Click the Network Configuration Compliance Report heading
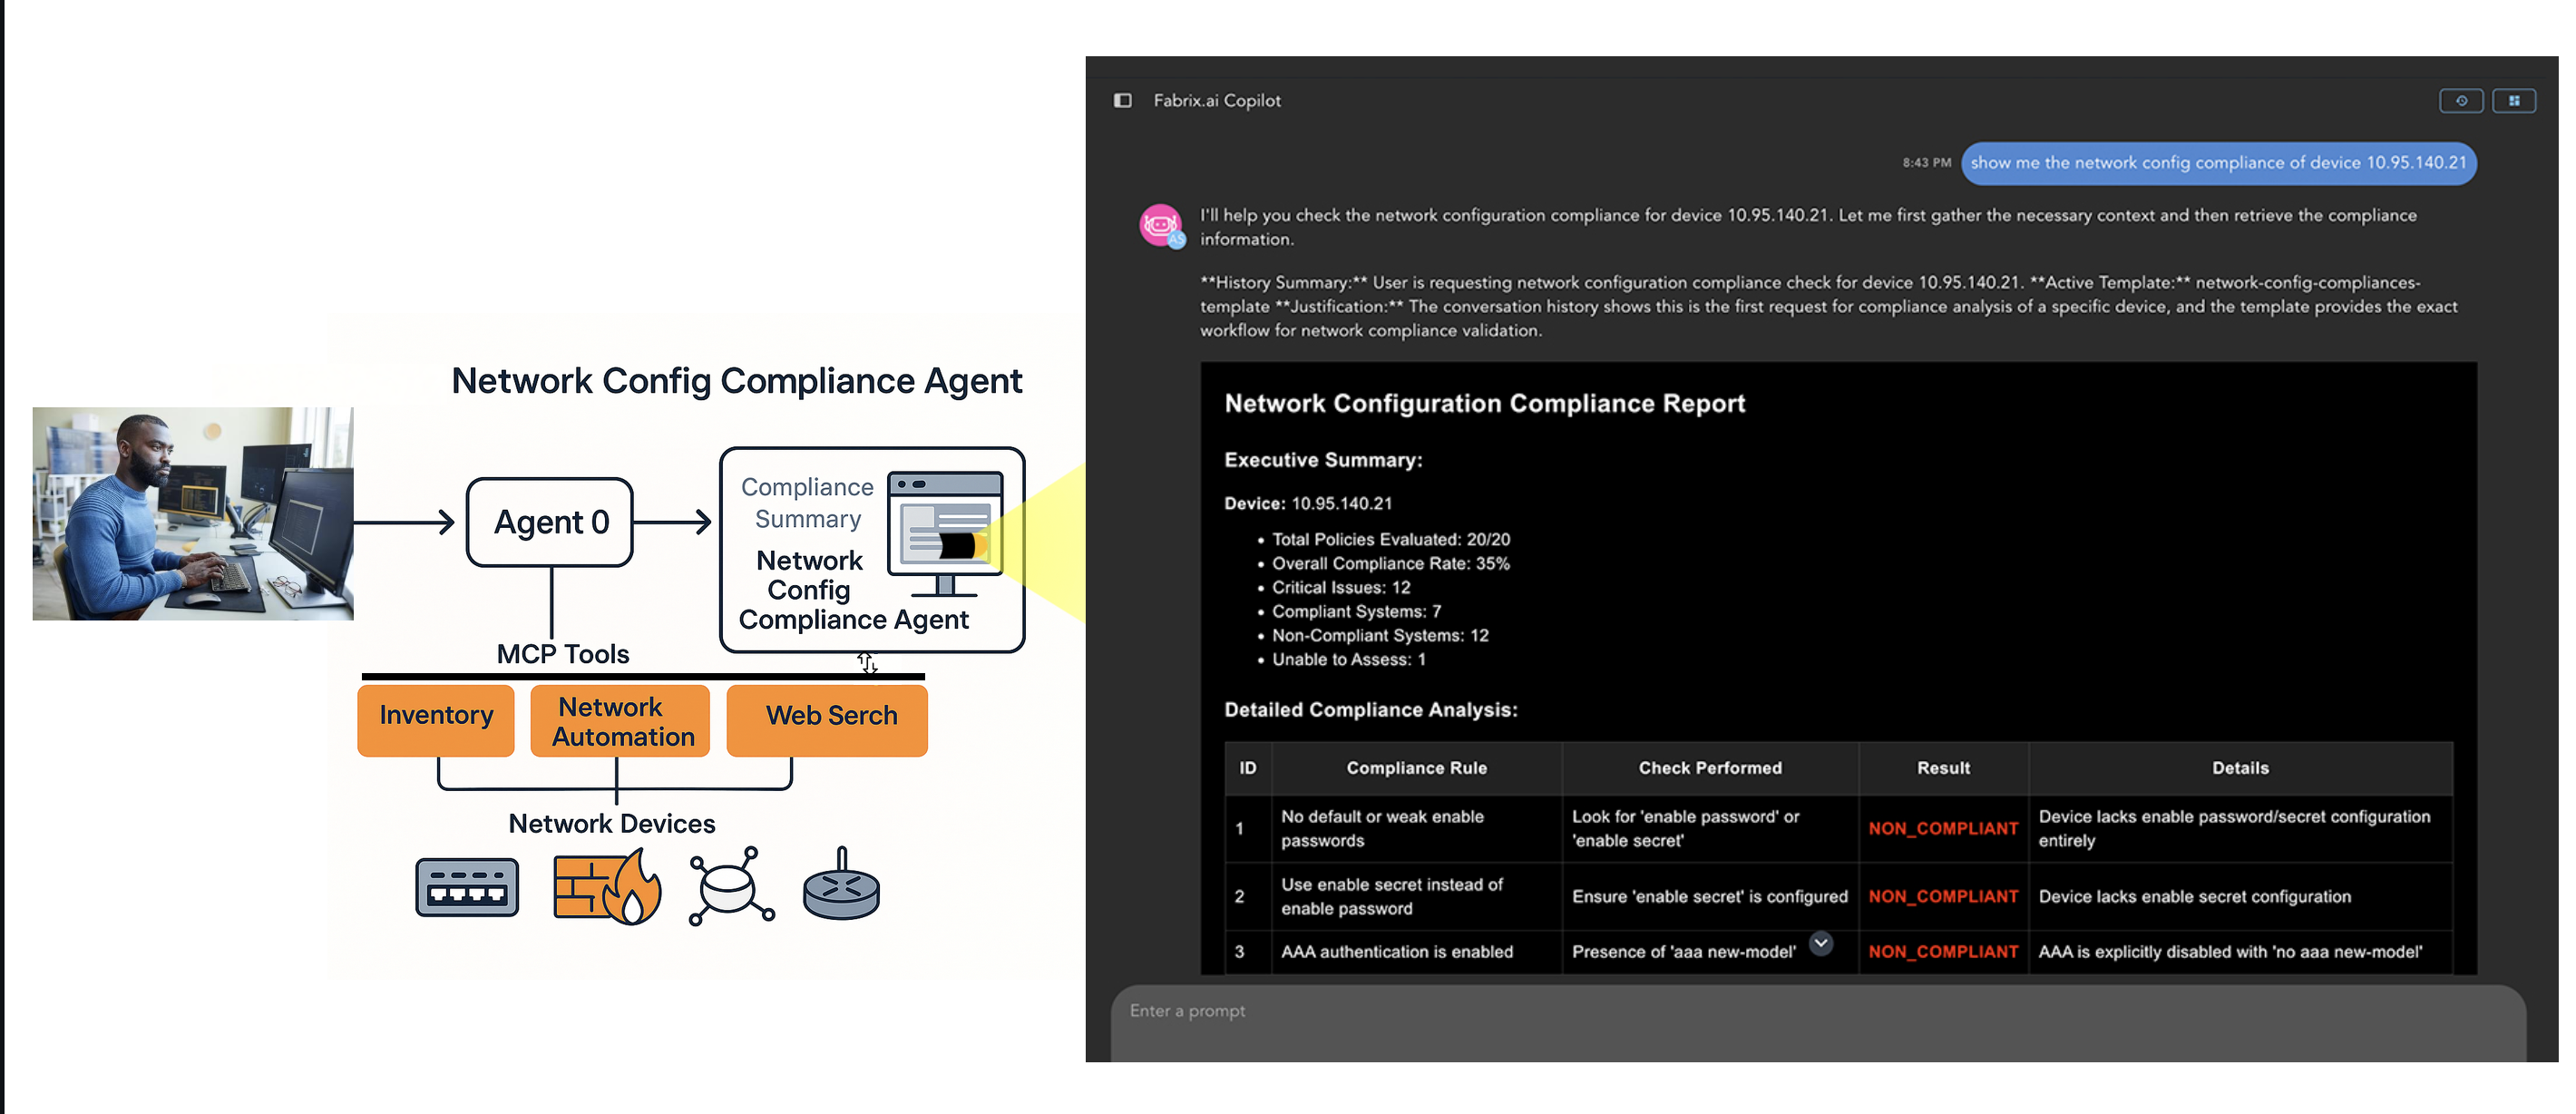This screenshot has width=2576, height=1114. pos(1484,403)
